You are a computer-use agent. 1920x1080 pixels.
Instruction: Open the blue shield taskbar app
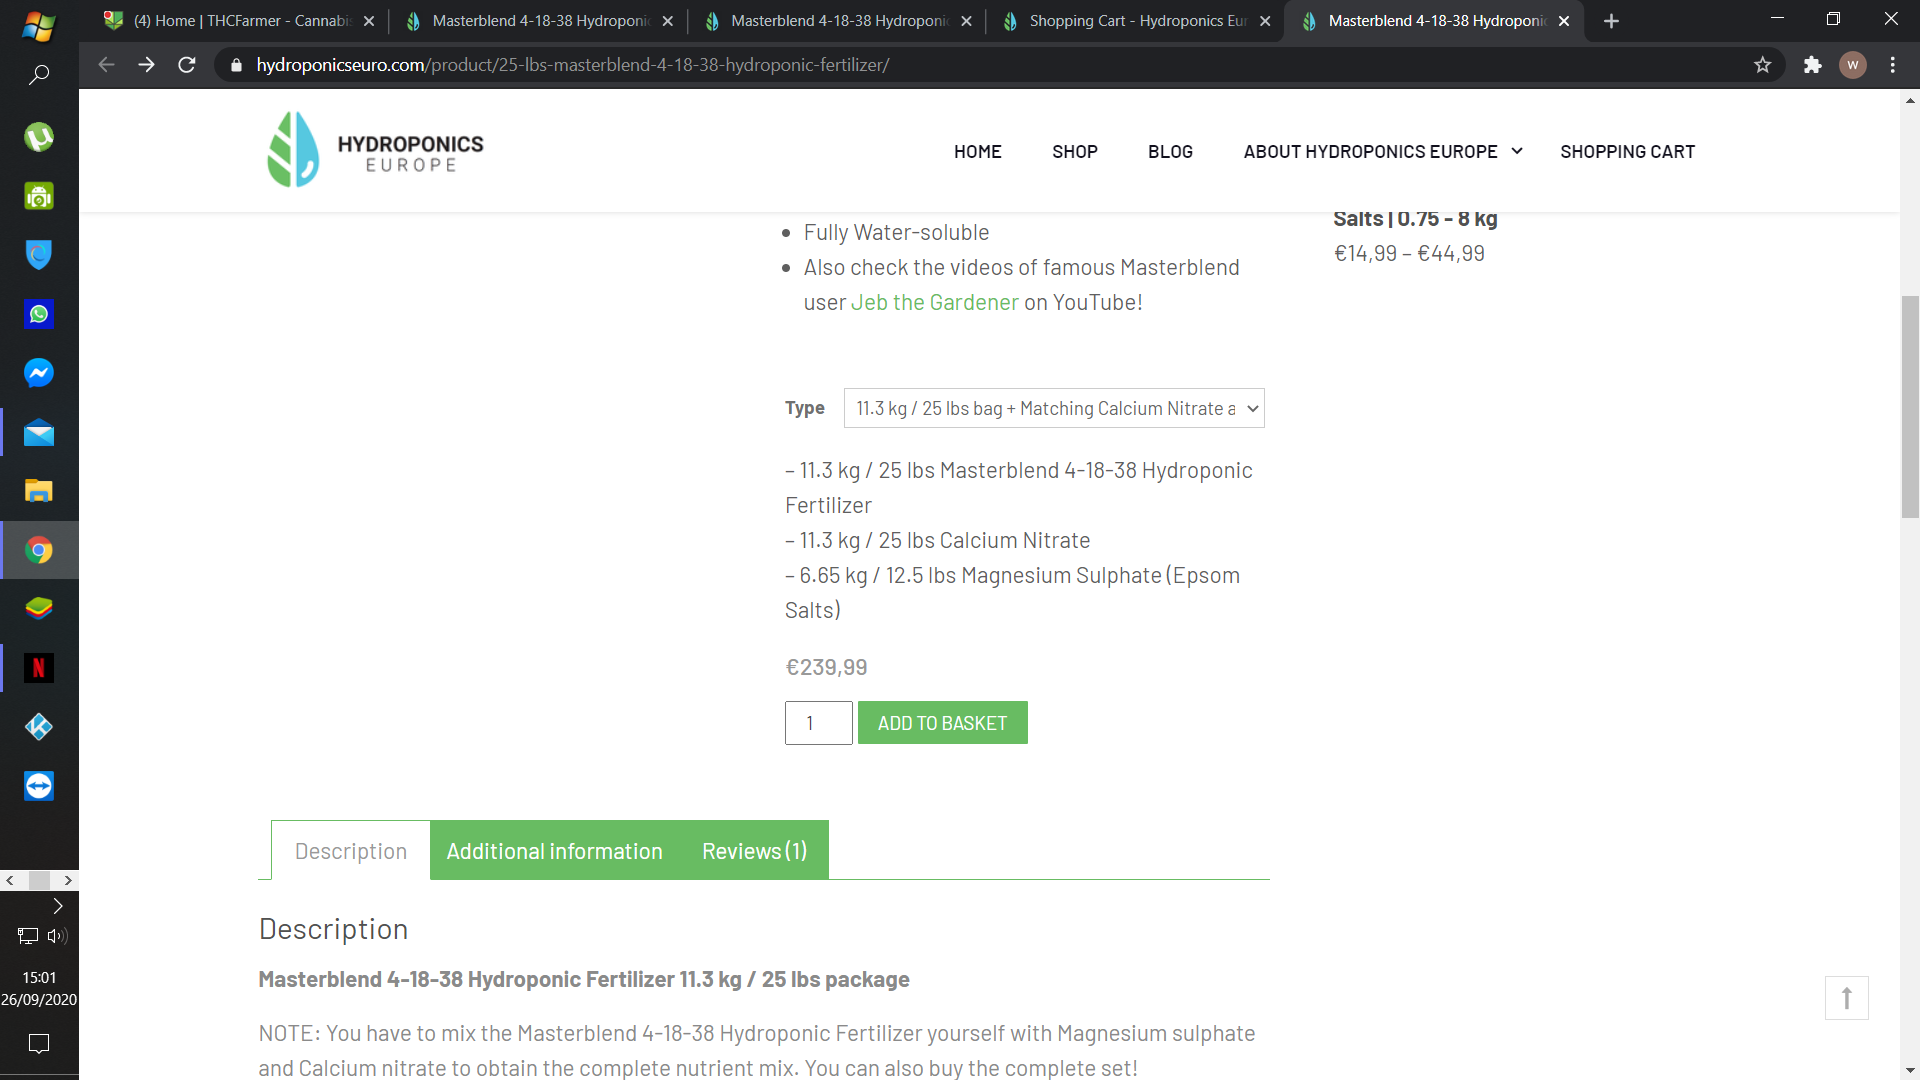click(39, 255)
